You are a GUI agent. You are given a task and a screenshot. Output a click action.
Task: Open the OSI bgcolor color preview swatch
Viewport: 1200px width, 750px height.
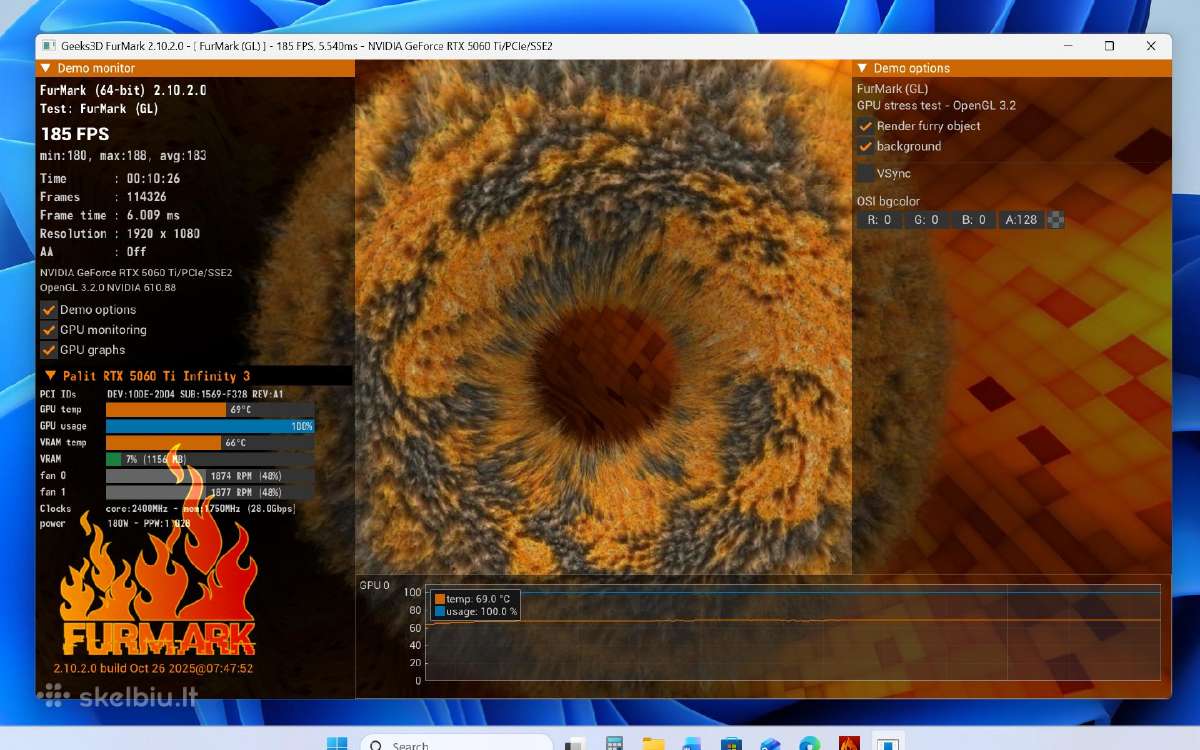coord(1055,220)
